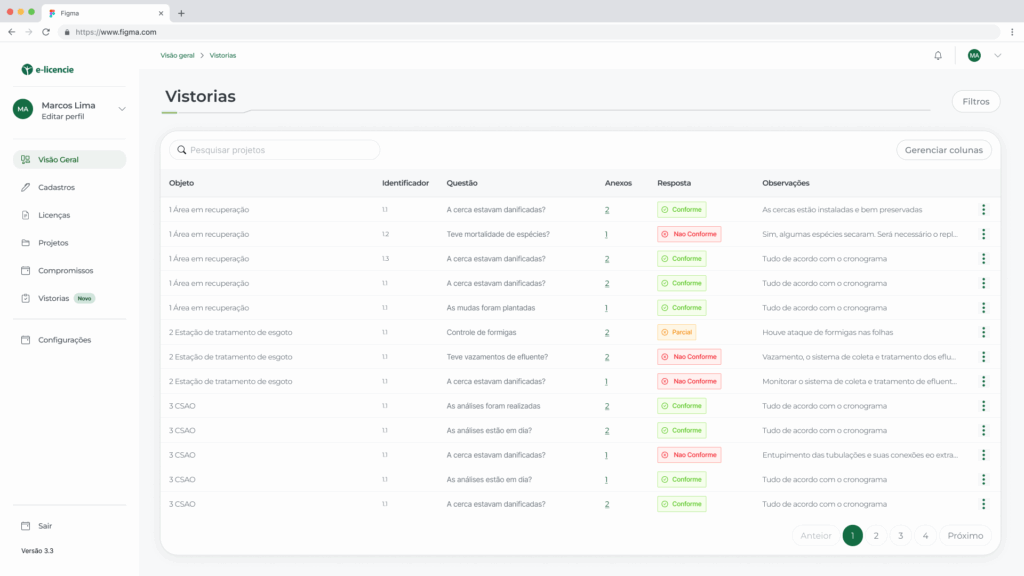The image size is (1024, 576).
Task: Open the Gerenciar colunas options
Action: (x=944, y=150)
